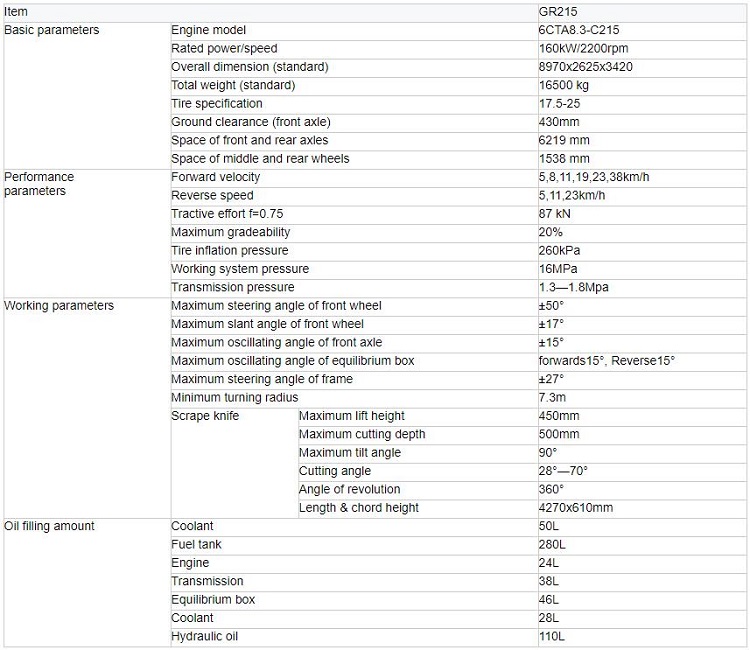Screen dimensions: 750x650
Task: Click the Forward velocity speed values
Action: [594, 177]
